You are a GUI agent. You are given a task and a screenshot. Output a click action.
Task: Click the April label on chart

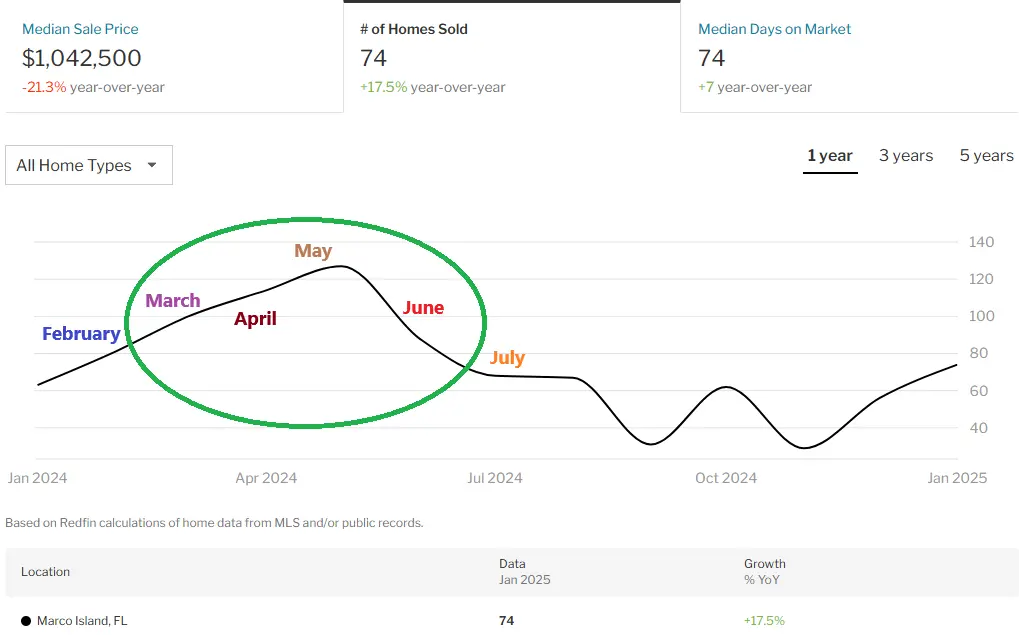point(255,319)
